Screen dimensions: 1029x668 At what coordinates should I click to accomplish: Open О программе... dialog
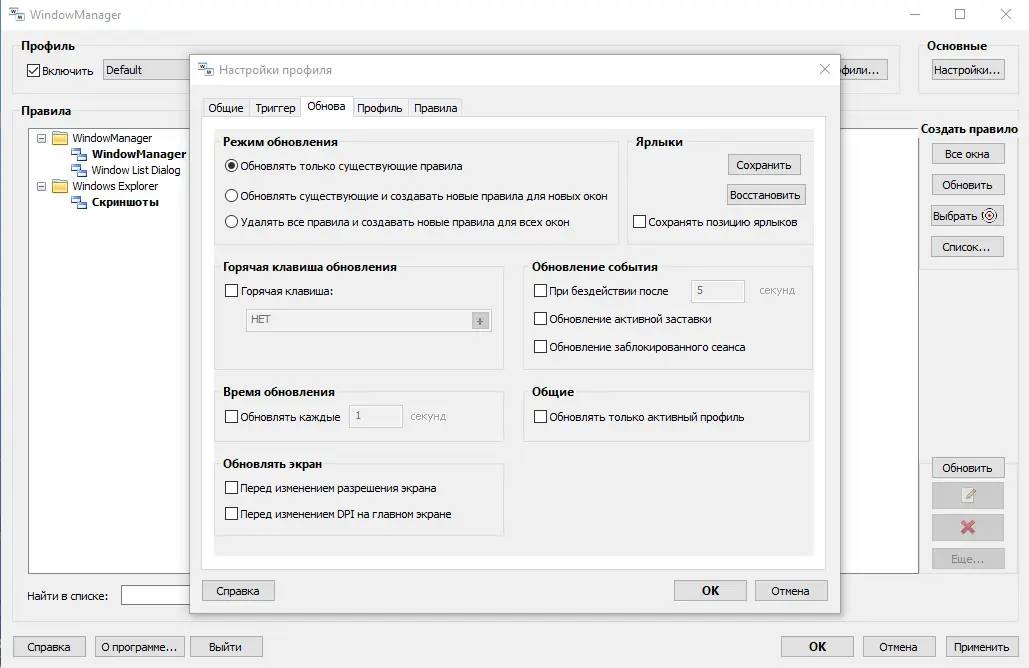tap(139, 646)
